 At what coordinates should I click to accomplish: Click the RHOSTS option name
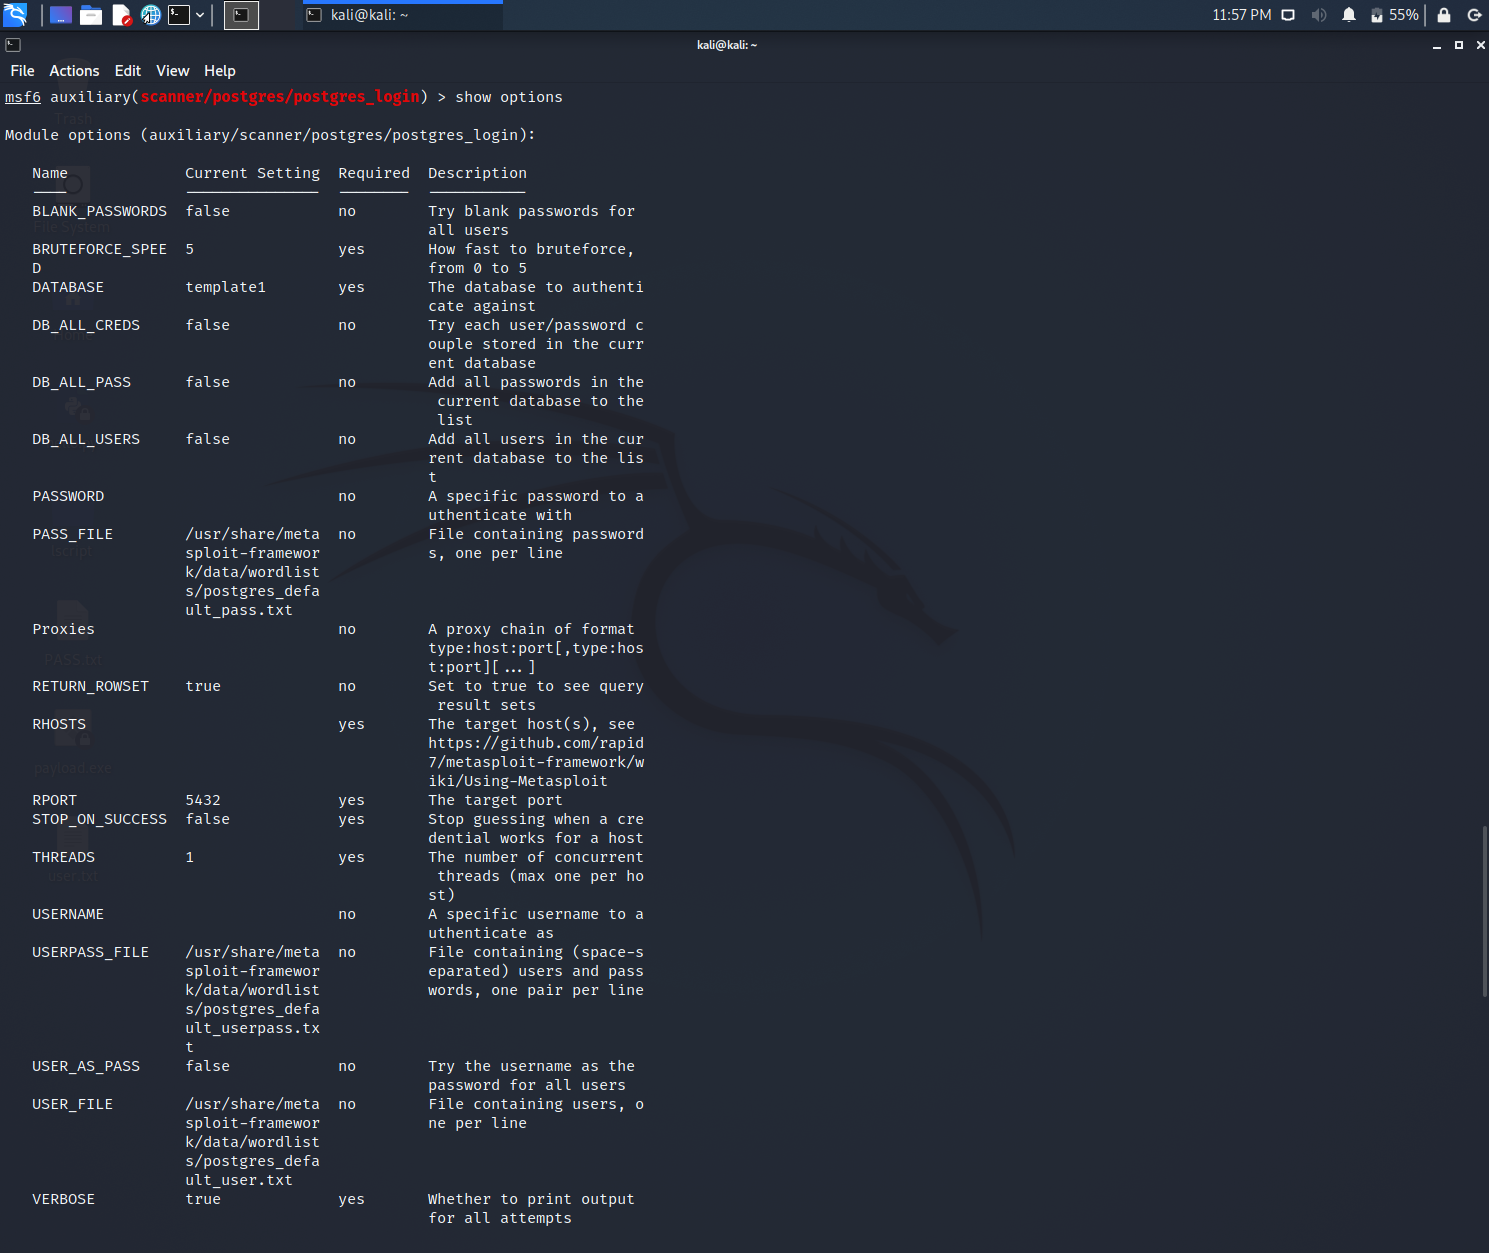coord(59,724)
